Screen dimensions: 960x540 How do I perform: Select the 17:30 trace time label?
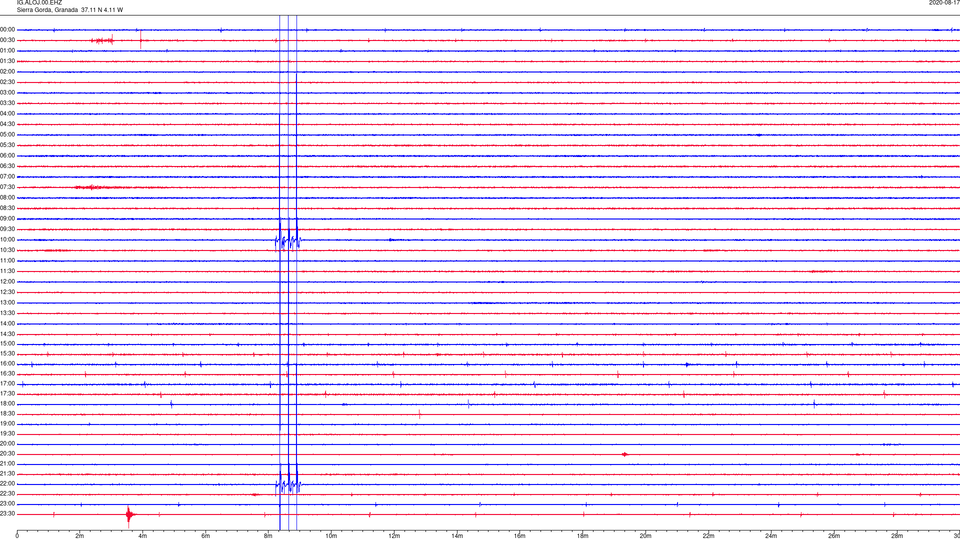(x=7, y=394)
